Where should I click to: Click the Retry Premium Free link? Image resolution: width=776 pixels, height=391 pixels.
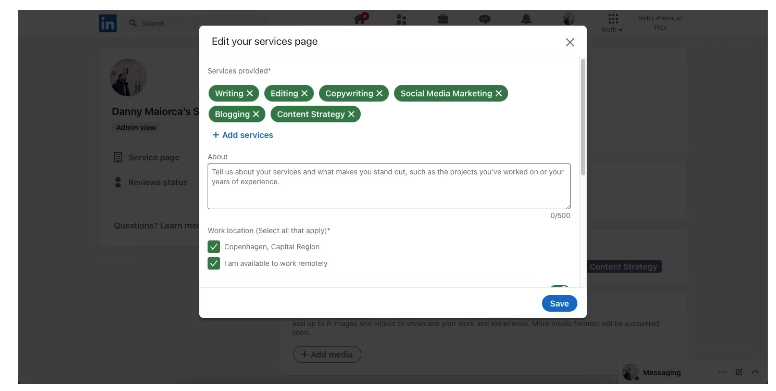point(660,23)
